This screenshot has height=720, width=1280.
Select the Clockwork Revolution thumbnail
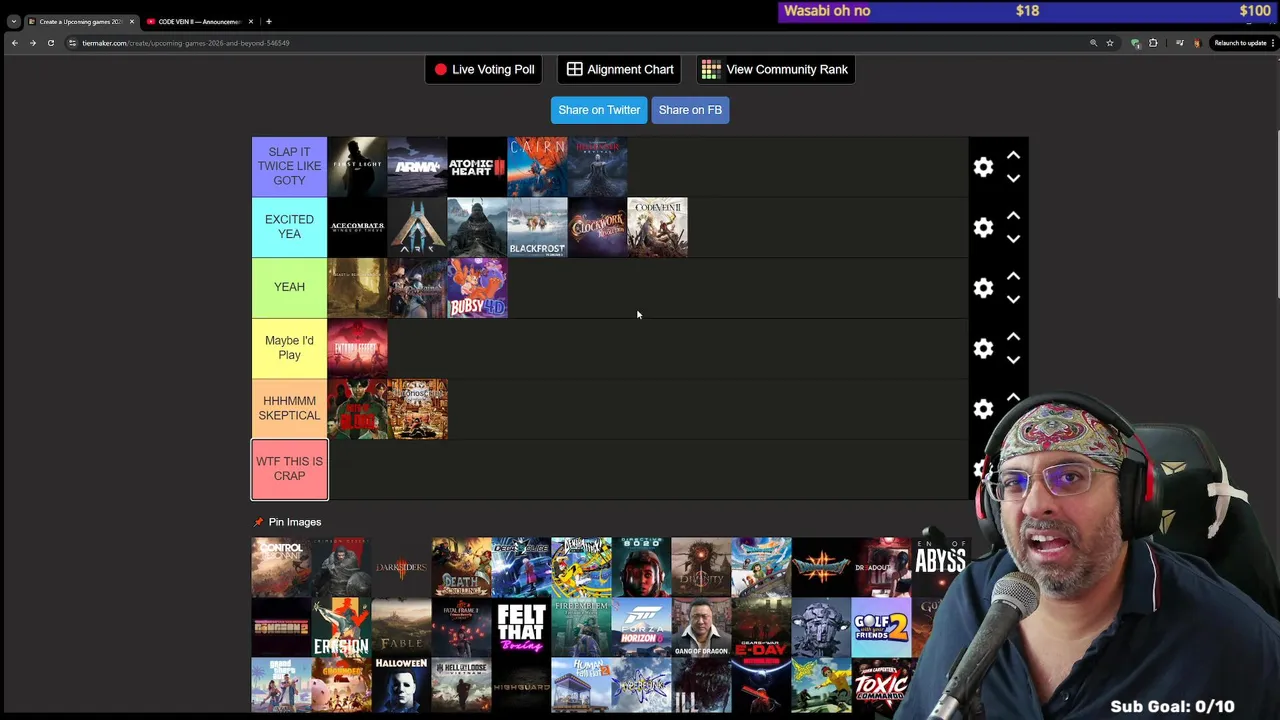[597, 227]
